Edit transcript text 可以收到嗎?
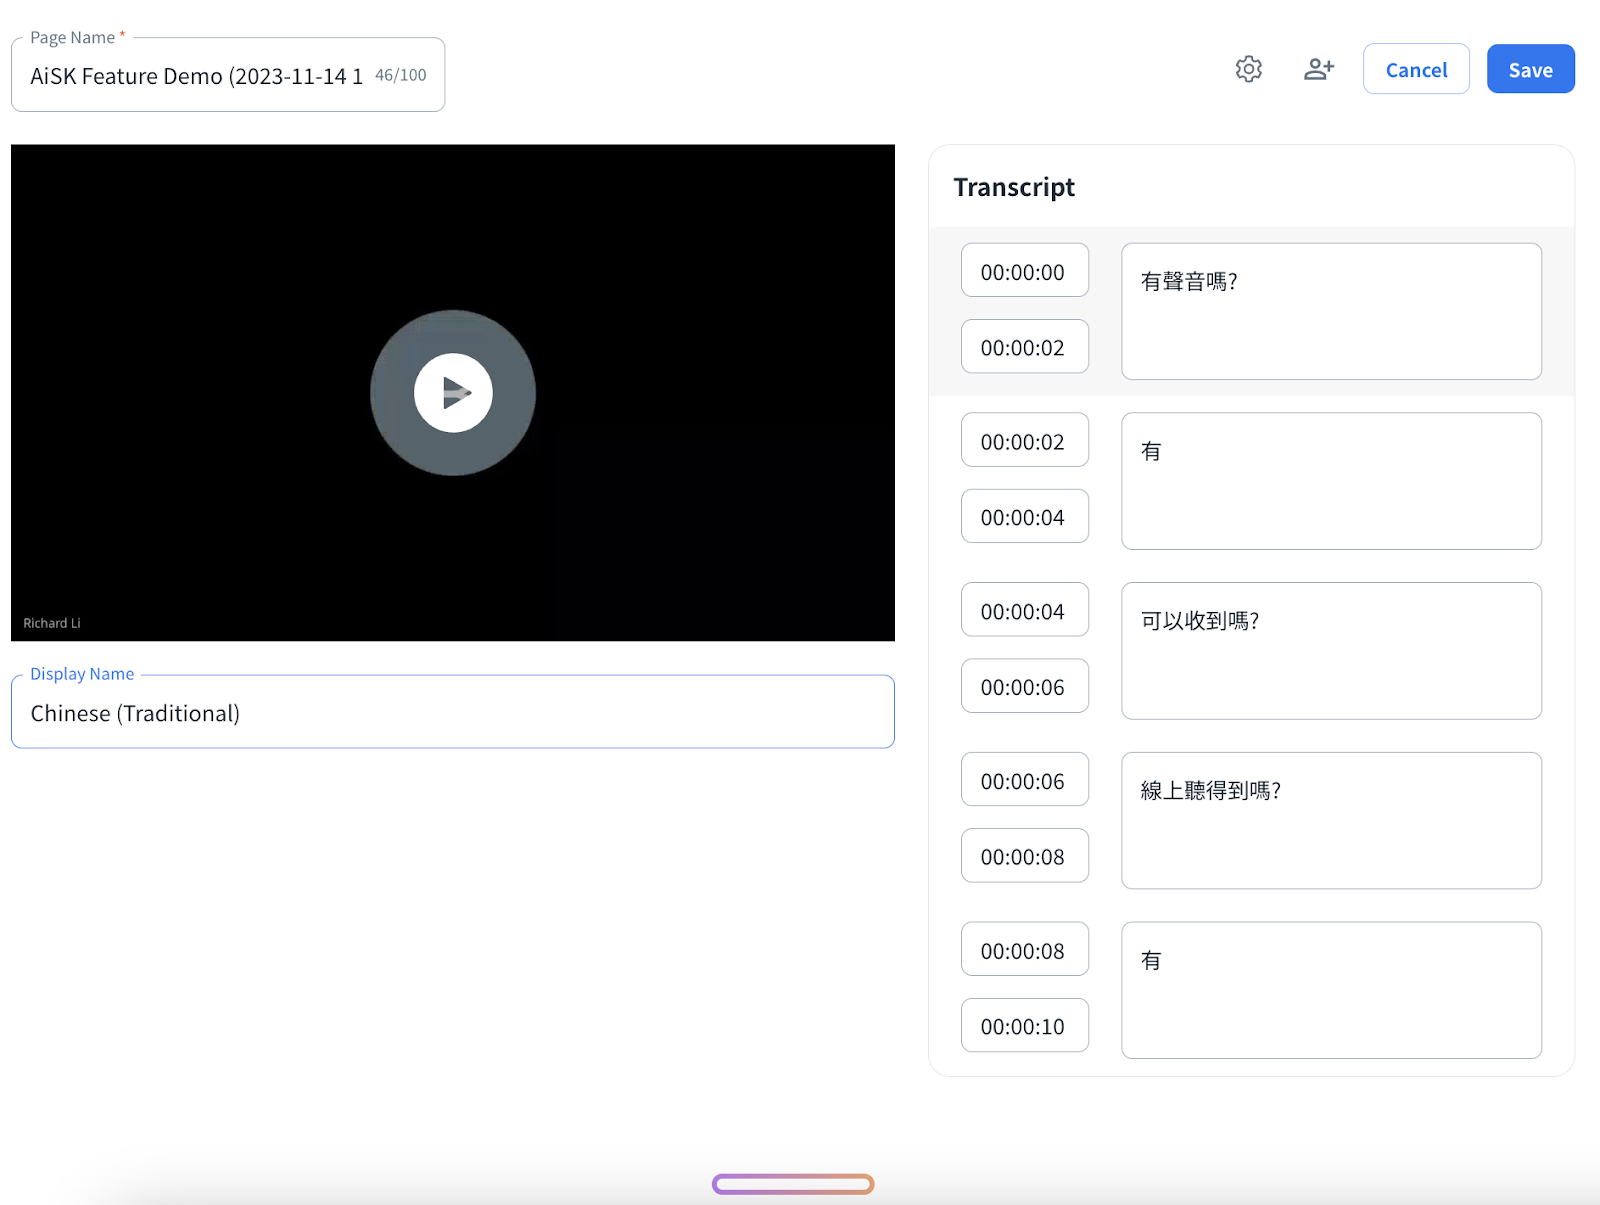This screenshot has height=1205, width=1600. pyautogui.click(x=1330, y=650)
